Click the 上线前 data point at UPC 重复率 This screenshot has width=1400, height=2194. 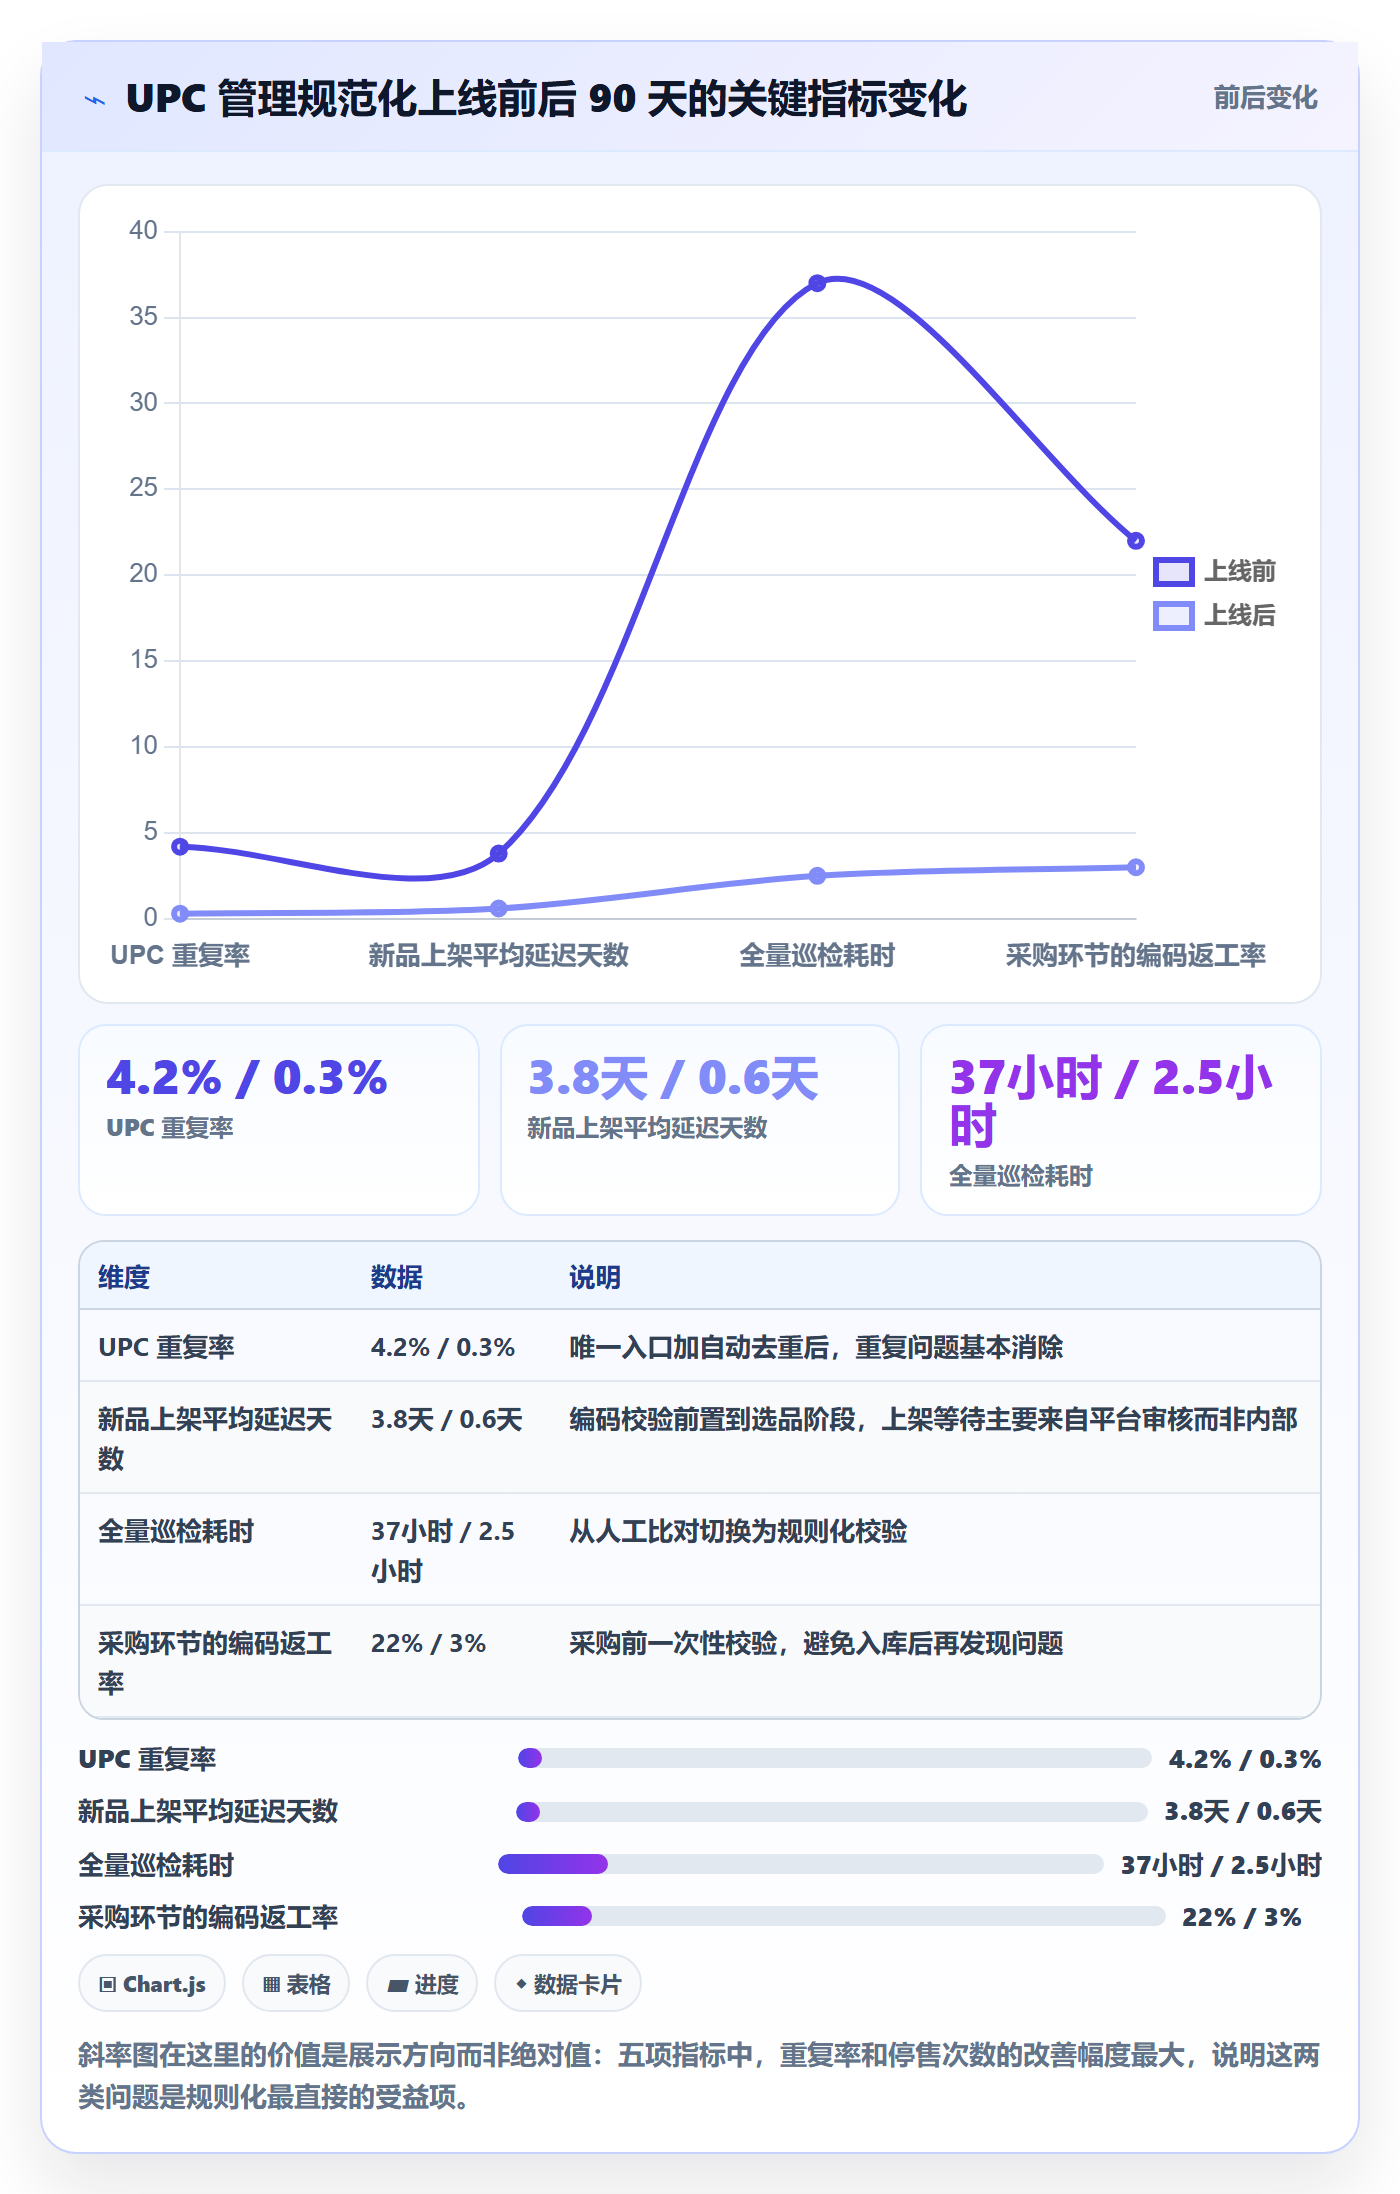(x=180, y=846)
